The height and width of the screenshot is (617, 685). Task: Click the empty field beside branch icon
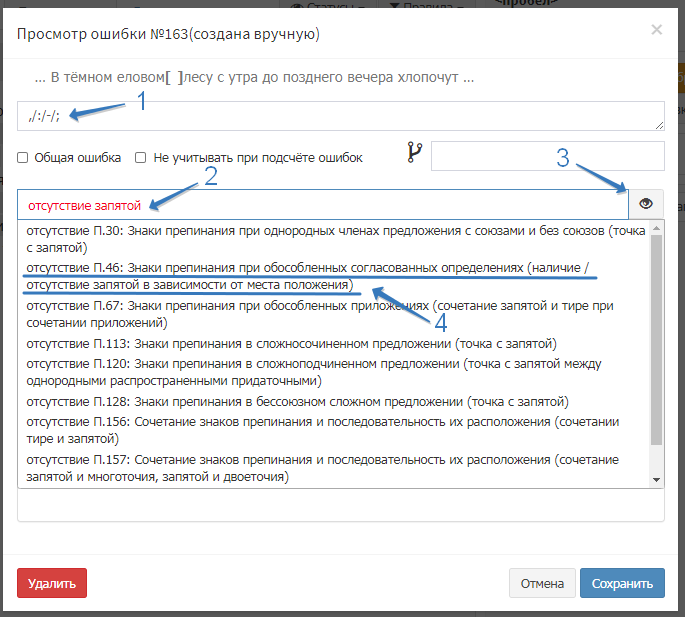click(x=547, y=156)
